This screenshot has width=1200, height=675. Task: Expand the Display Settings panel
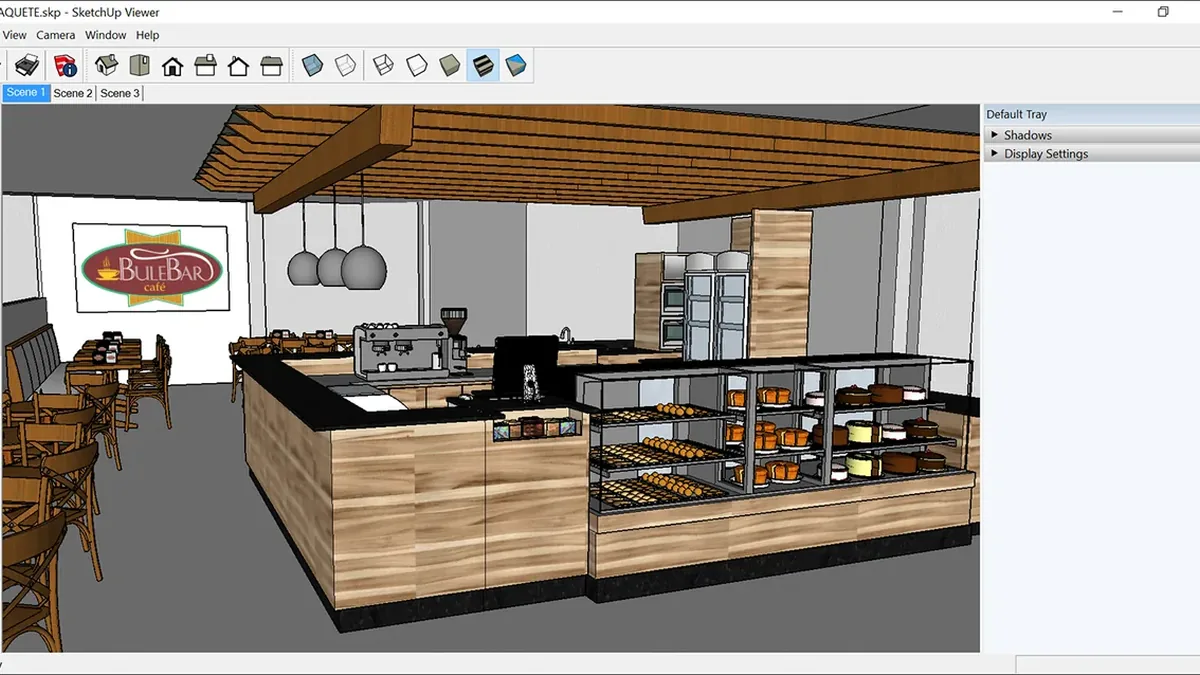coord(1092,154)
